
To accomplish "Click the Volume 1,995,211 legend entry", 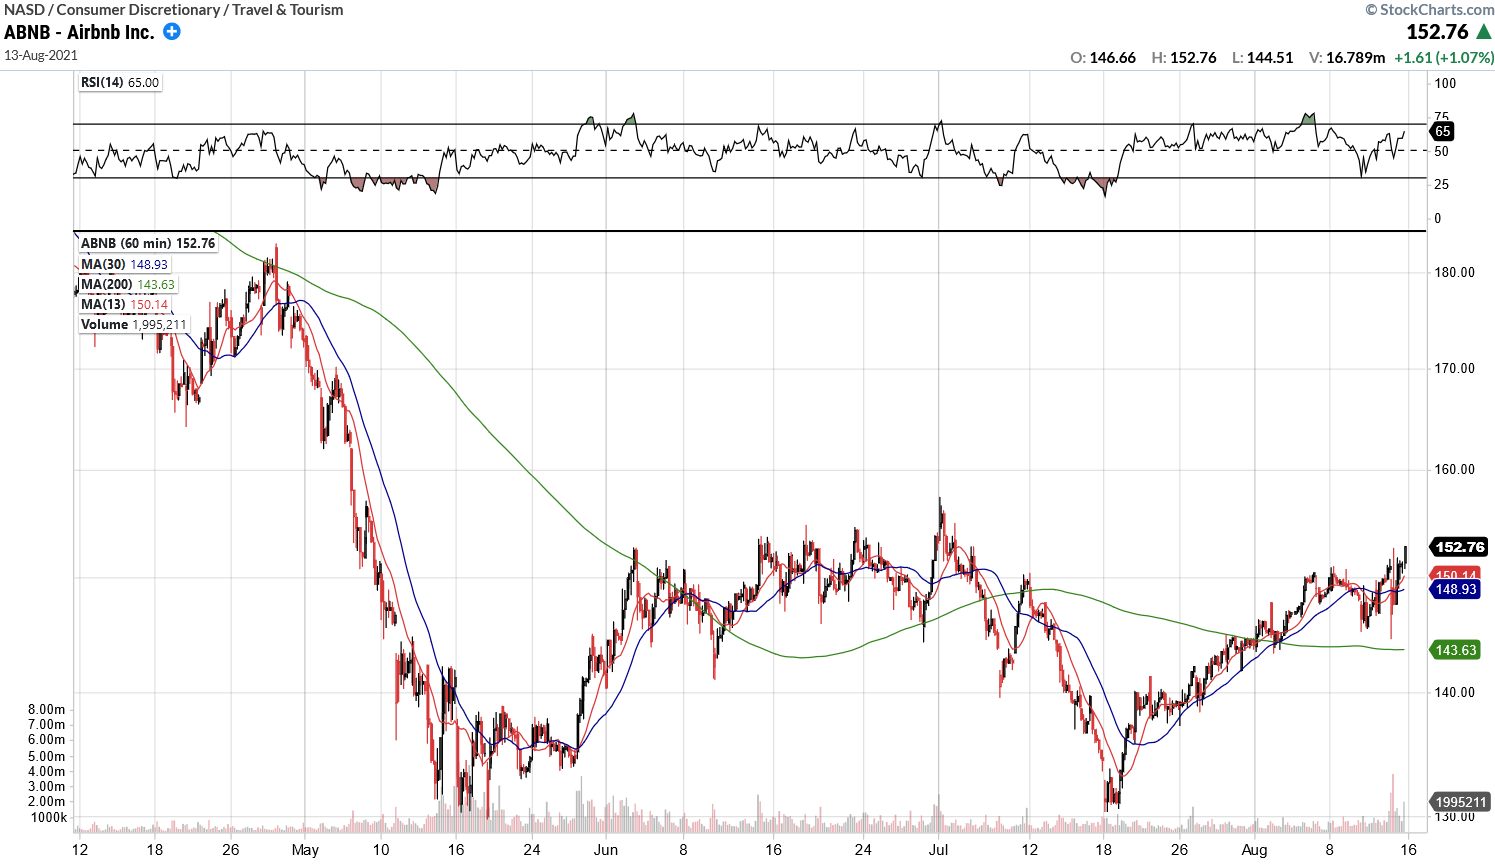I will click(x=134, y=324).
